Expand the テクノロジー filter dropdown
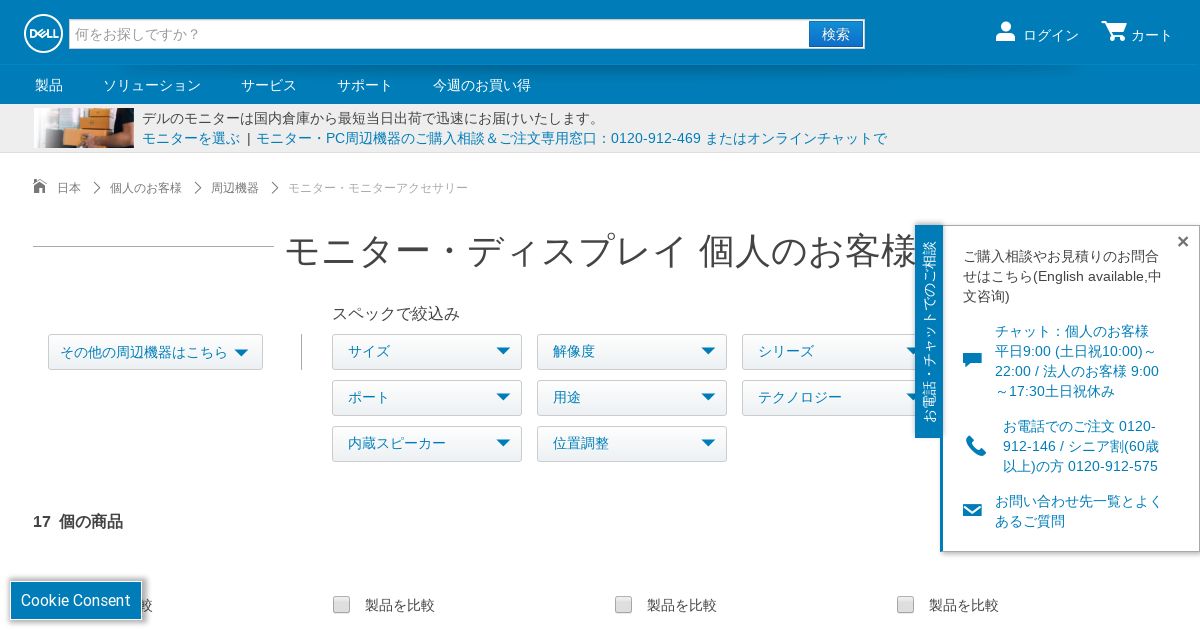 coord(829,398)
